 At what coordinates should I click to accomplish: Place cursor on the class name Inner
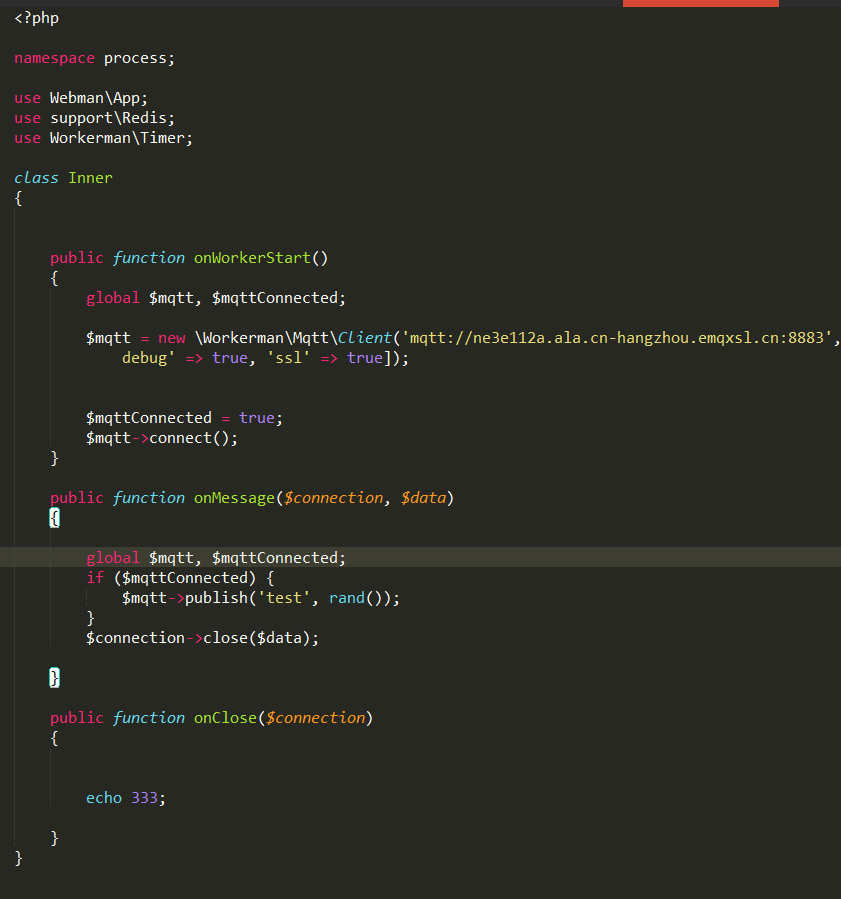pyautogui.click(x=90, y=177)
